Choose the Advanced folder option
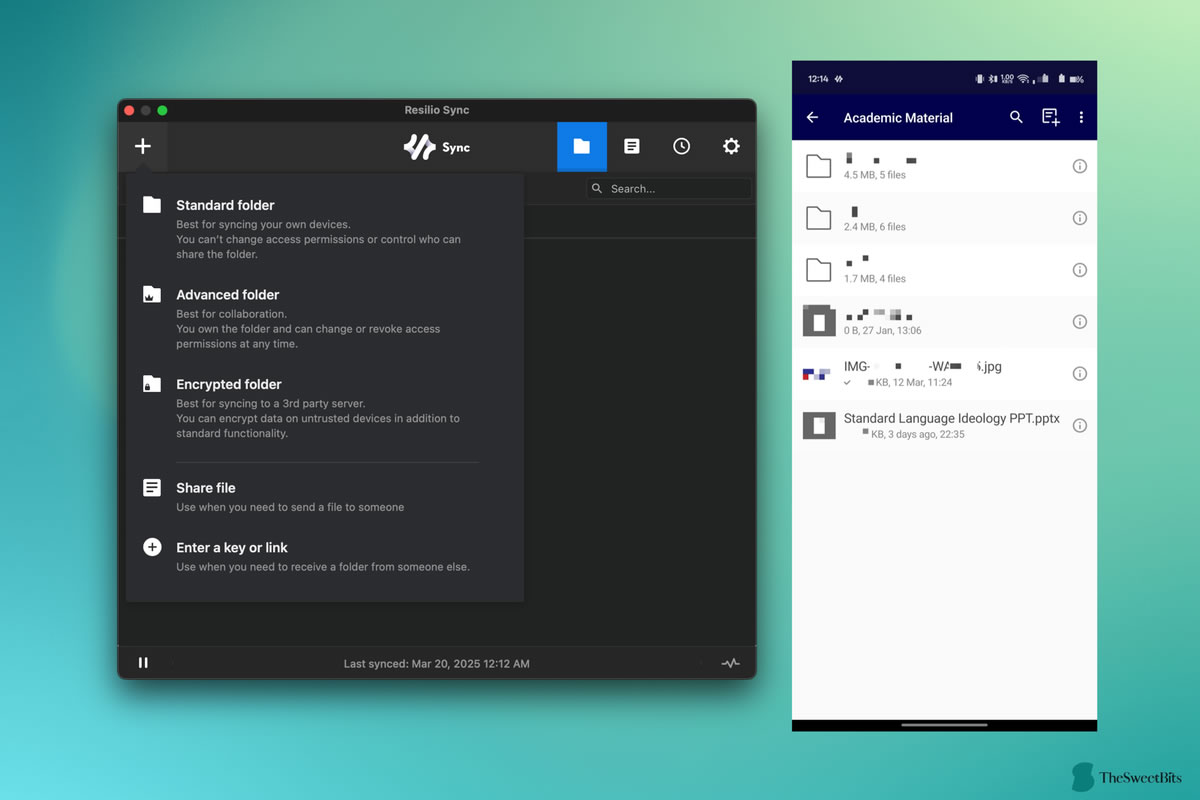Image resolution: width=1200 pixels, height=800 pixels. point(324,318)
